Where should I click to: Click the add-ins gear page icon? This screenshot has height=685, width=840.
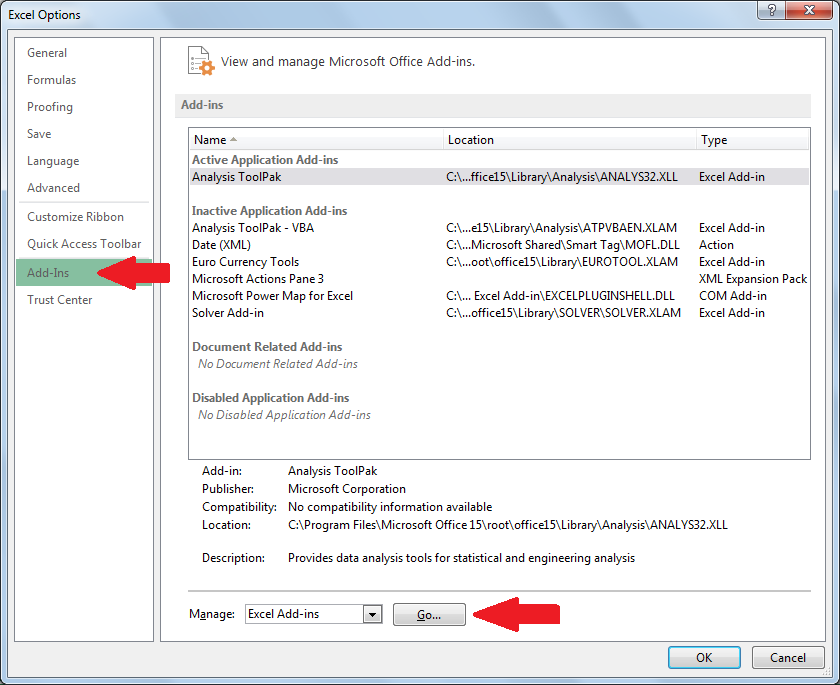coord(201,61)
